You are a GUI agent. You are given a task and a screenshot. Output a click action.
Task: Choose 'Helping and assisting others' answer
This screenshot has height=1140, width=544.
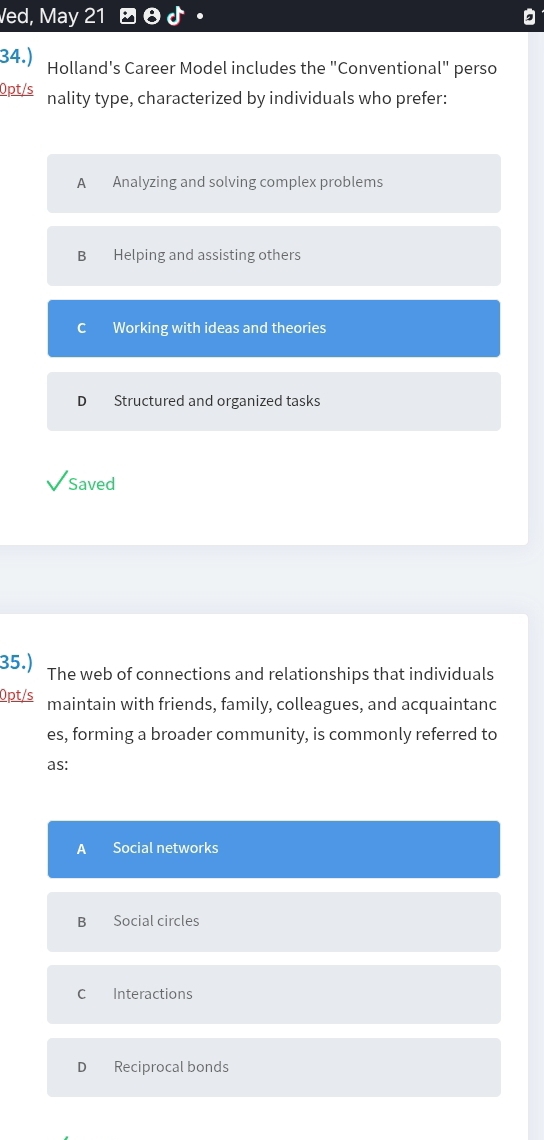(273, 255)
